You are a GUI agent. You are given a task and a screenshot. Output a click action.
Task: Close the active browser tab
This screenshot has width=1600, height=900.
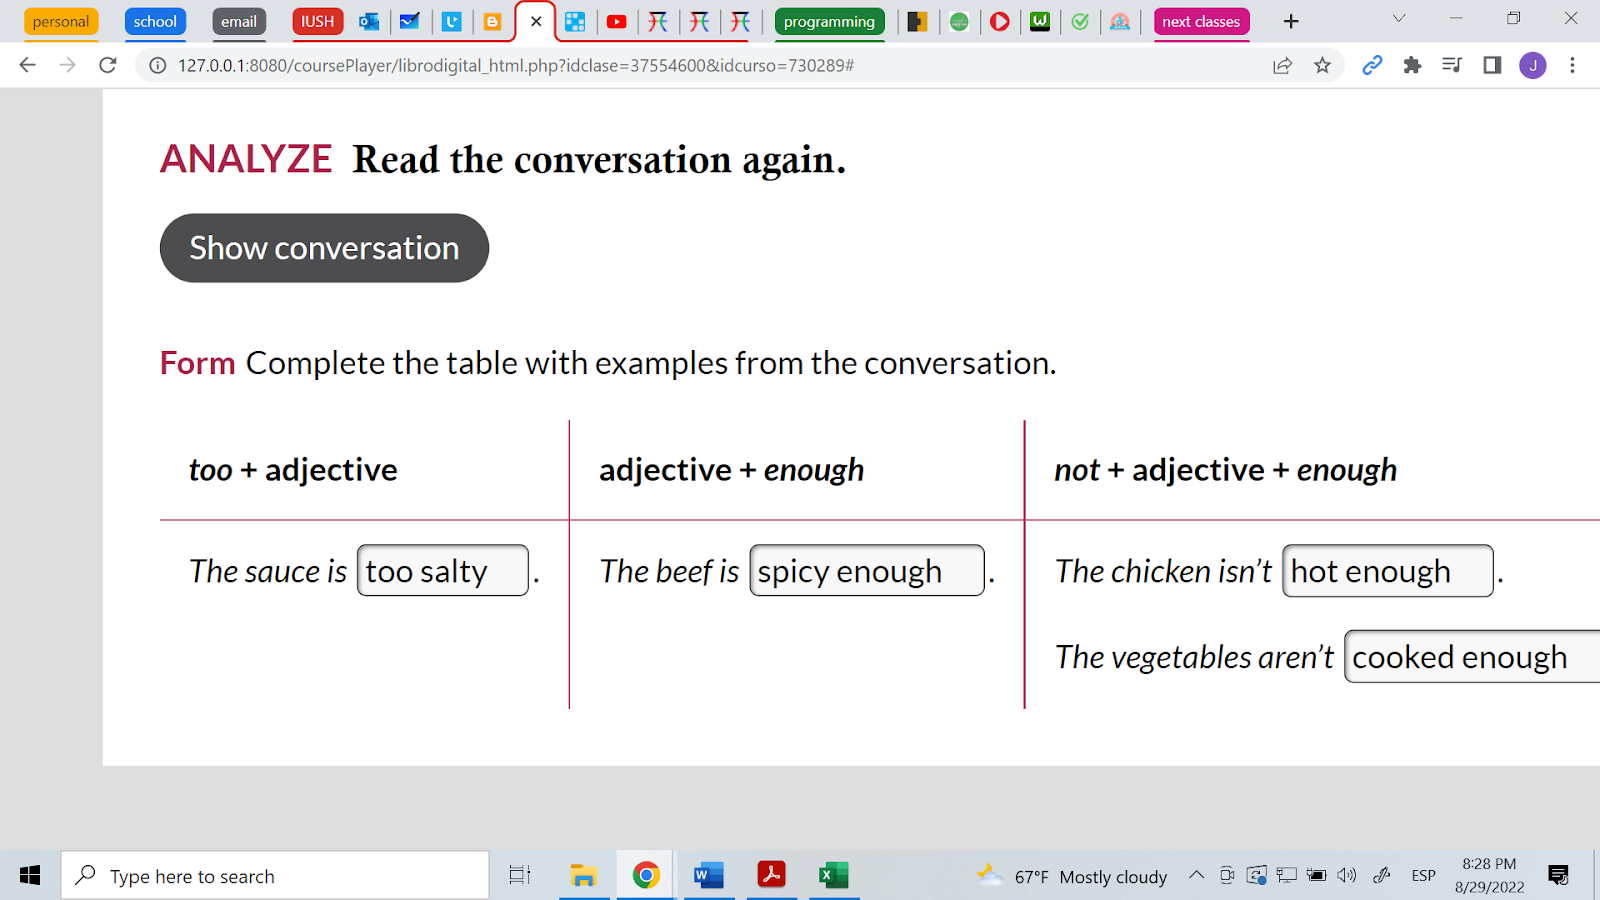click(536, 22)
